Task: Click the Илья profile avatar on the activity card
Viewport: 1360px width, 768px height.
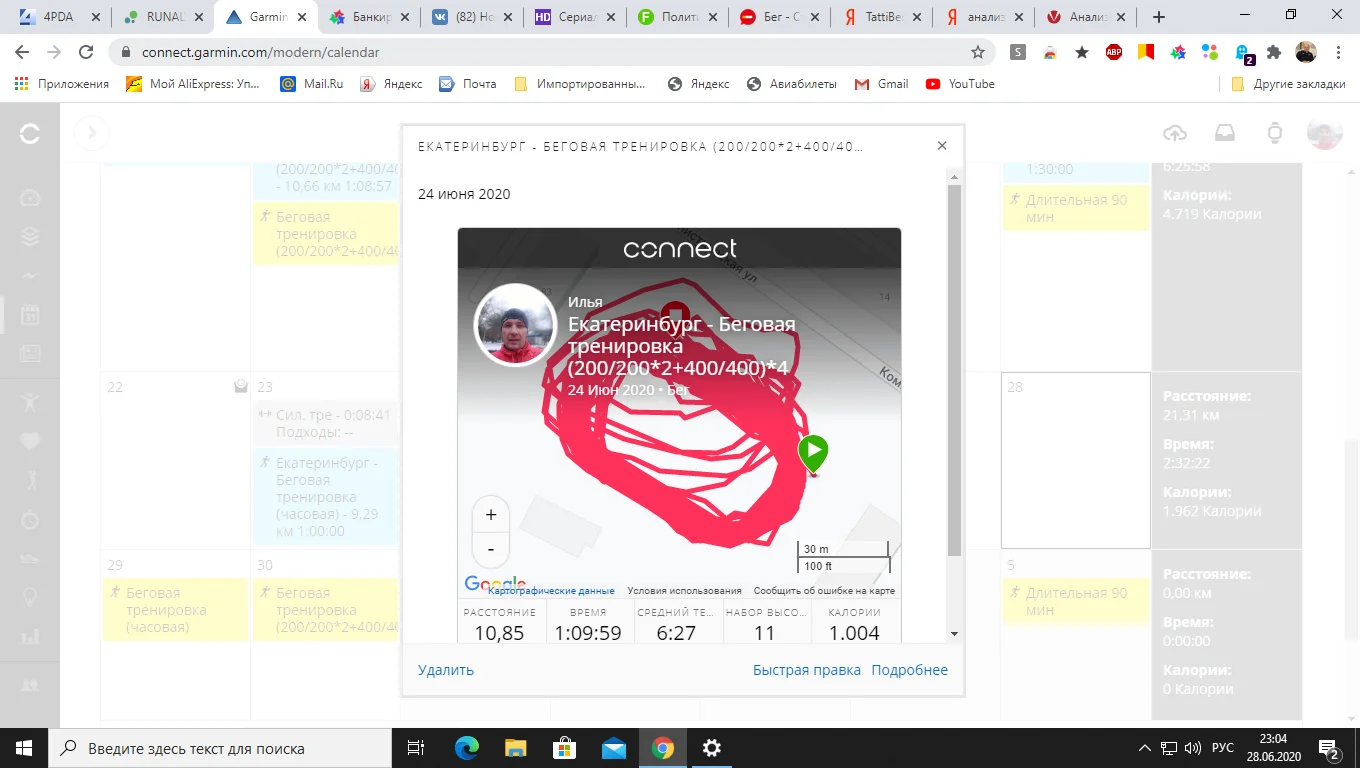Action: tap(515, 327)
